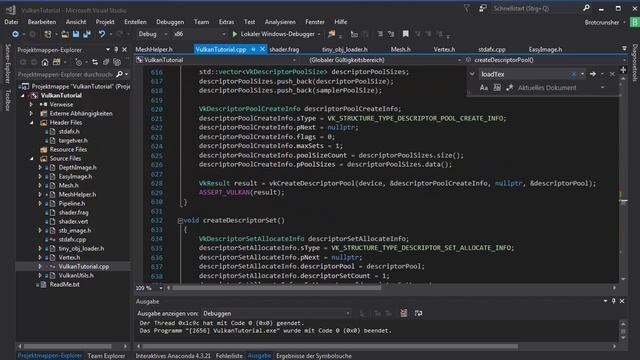Click the find next arrow in search box
The width and height of the screenshot is (640, 360).
[x=593, y=74]
